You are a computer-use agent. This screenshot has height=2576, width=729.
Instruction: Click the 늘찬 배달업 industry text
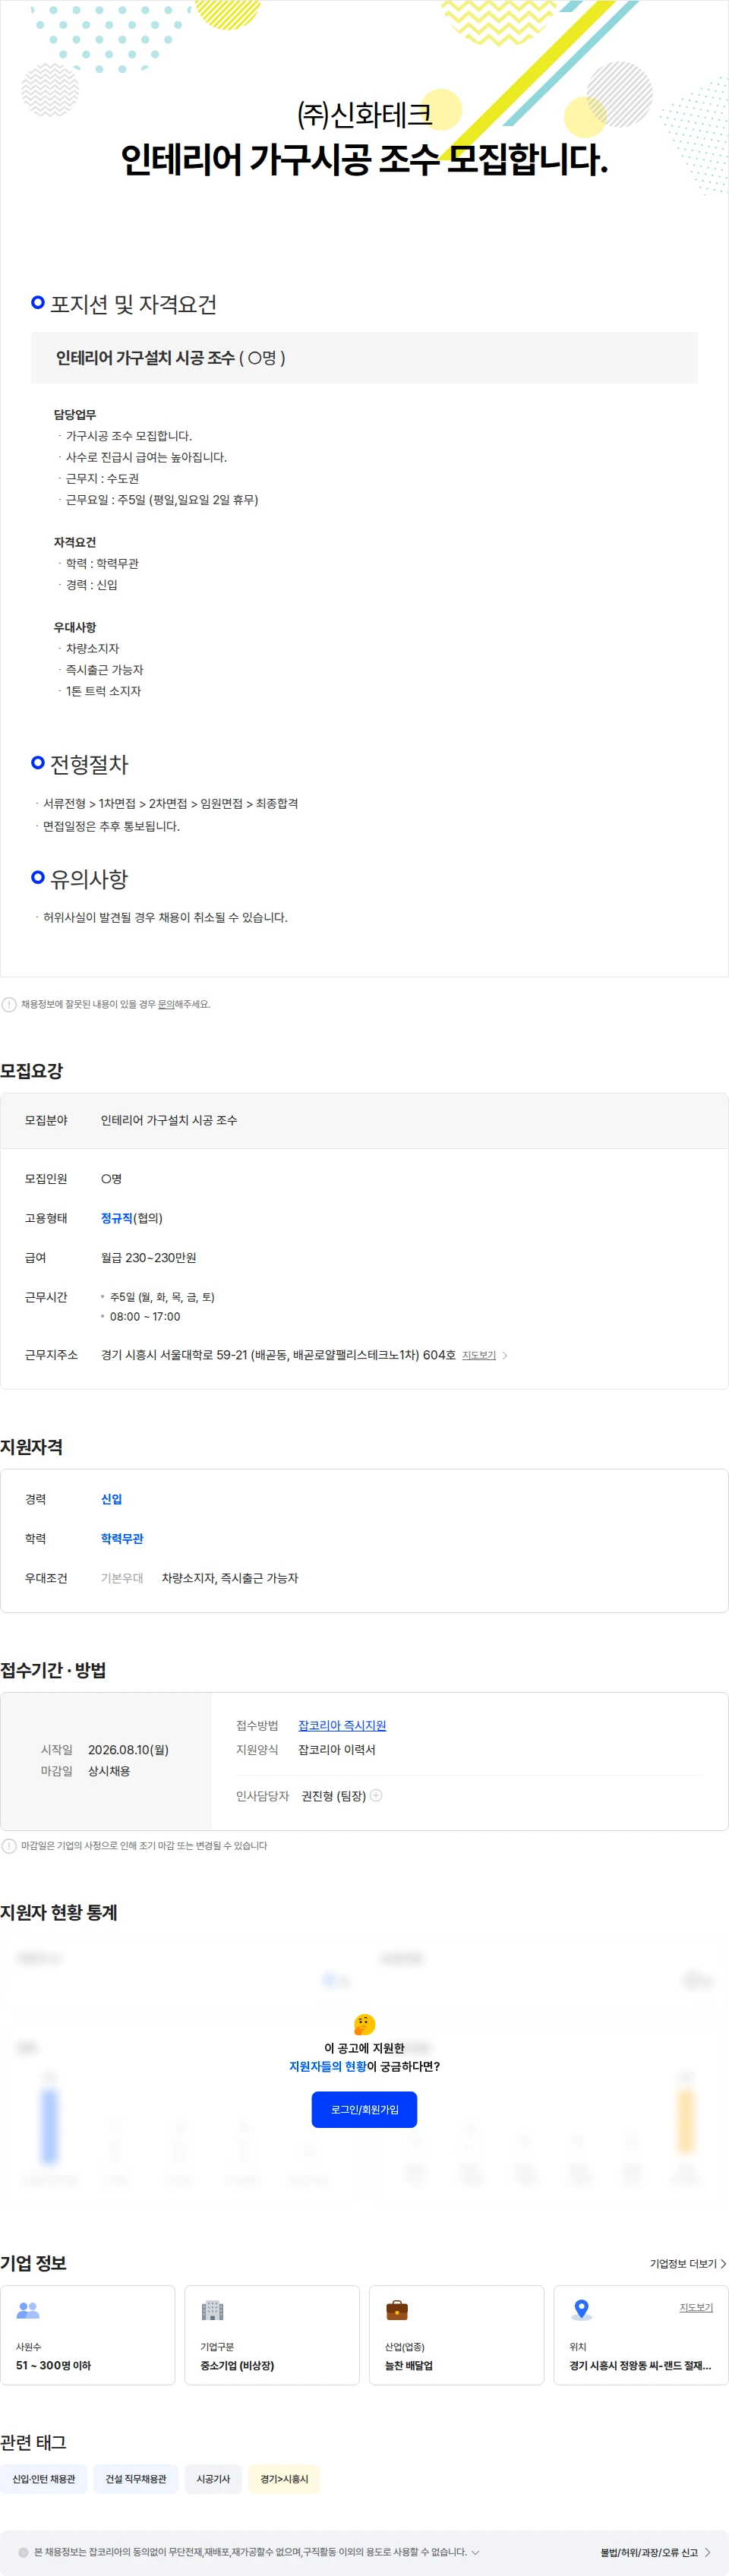tap(409, 2365)
